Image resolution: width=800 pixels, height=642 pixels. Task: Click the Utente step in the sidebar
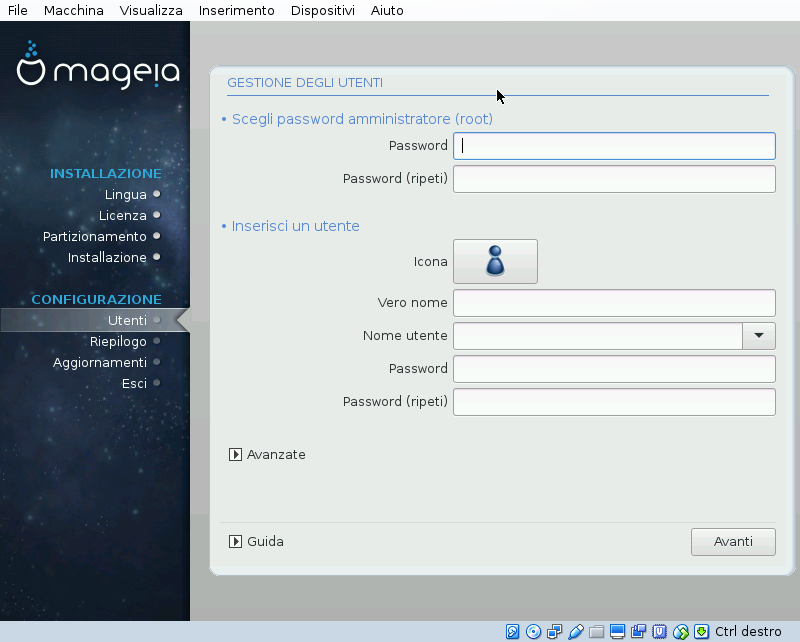[x=128, y=320]
